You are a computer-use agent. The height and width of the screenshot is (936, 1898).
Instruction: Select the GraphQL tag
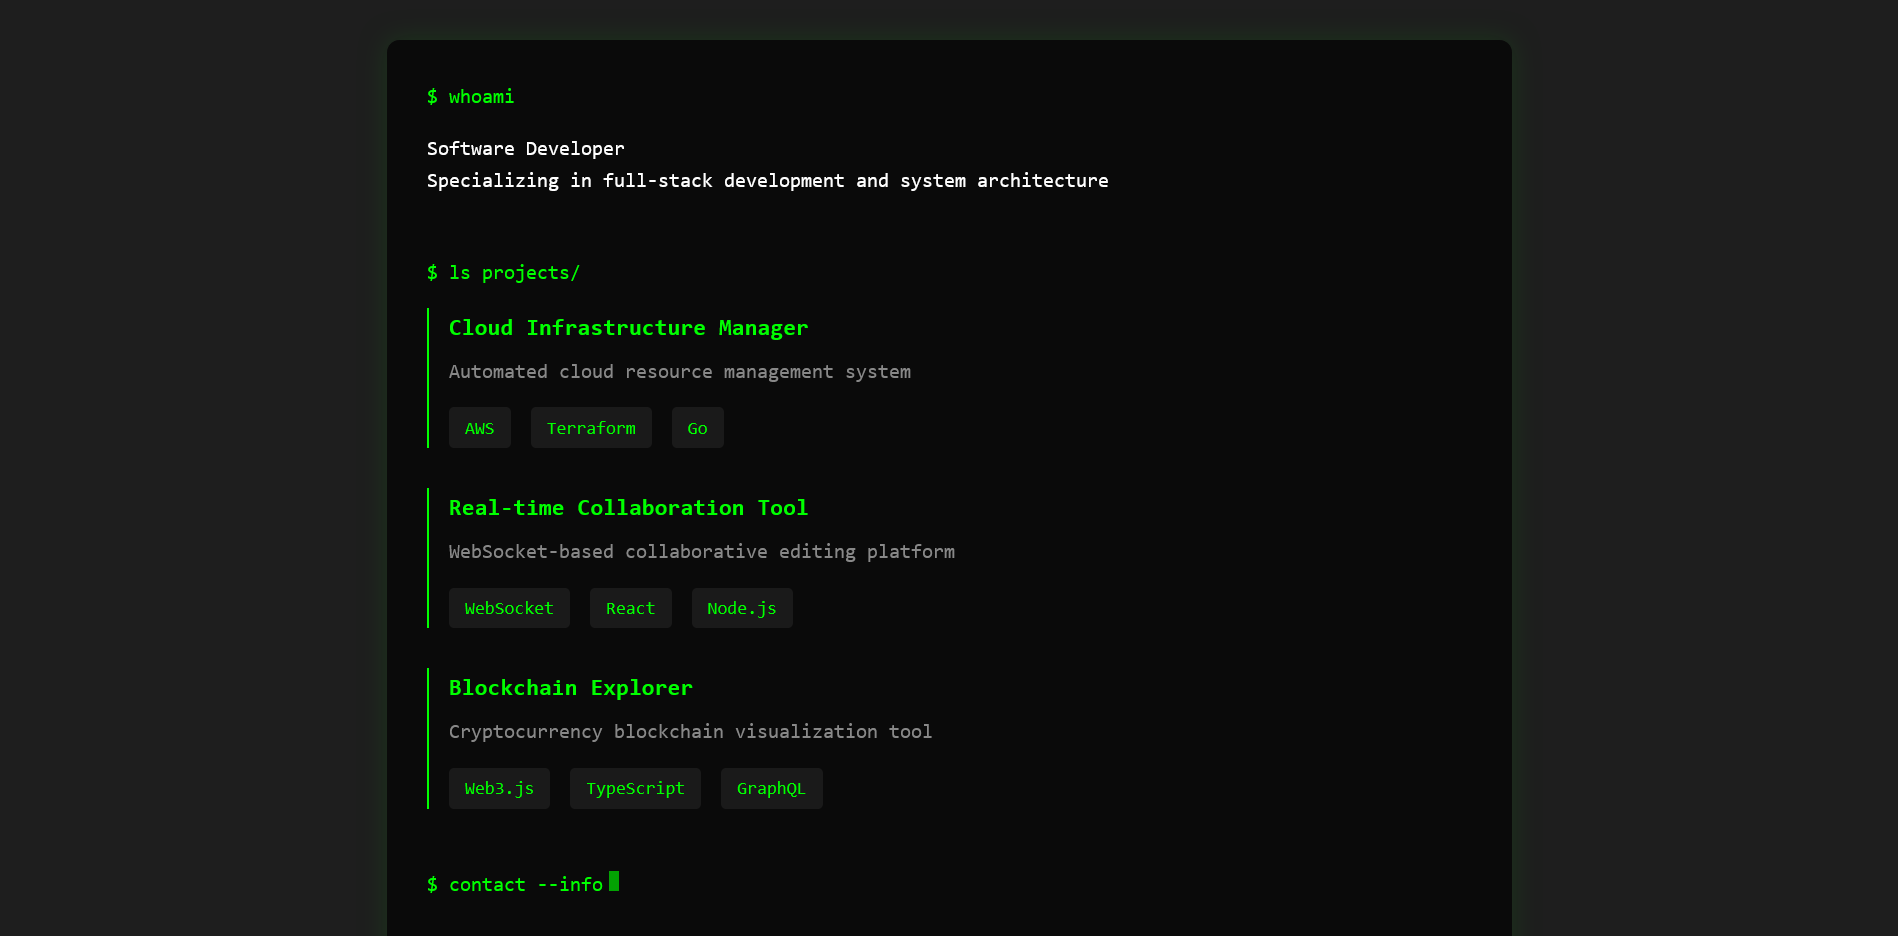(x=771, y=788)
